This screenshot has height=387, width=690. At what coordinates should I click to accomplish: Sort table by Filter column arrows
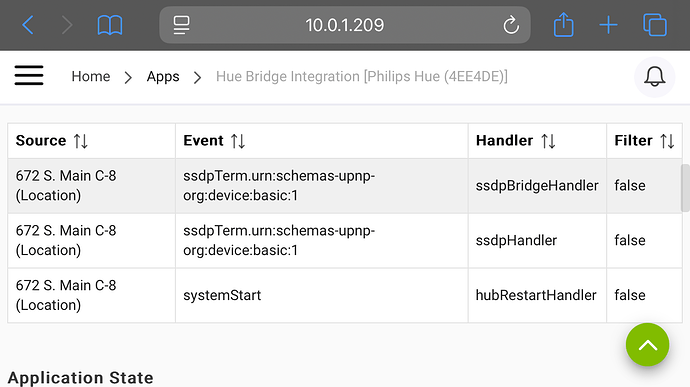667,141
